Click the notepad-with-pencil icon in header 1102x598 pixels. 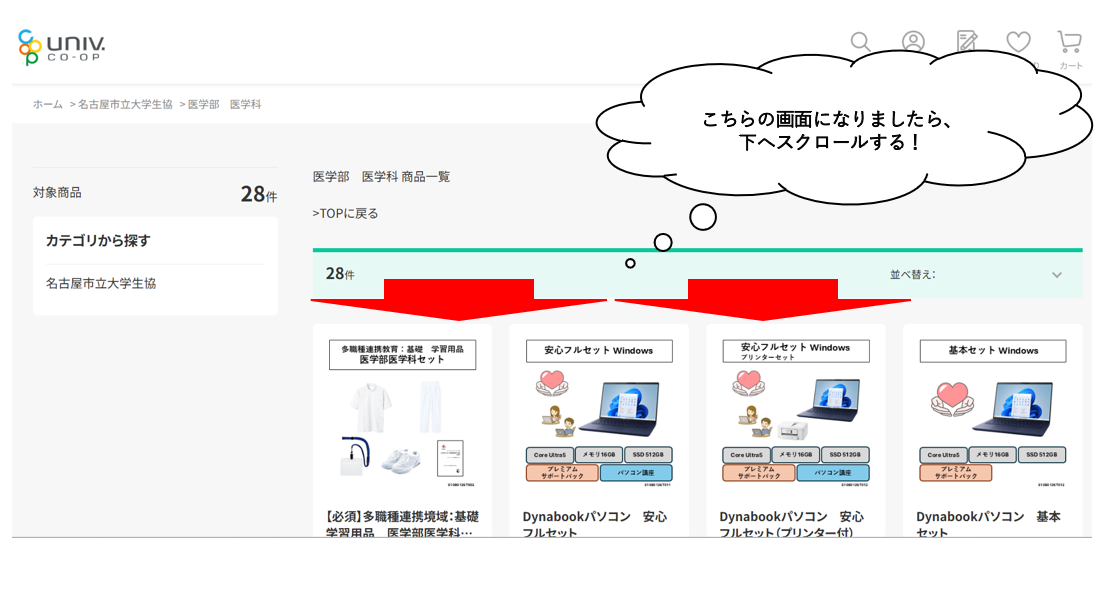coord(966,41)
